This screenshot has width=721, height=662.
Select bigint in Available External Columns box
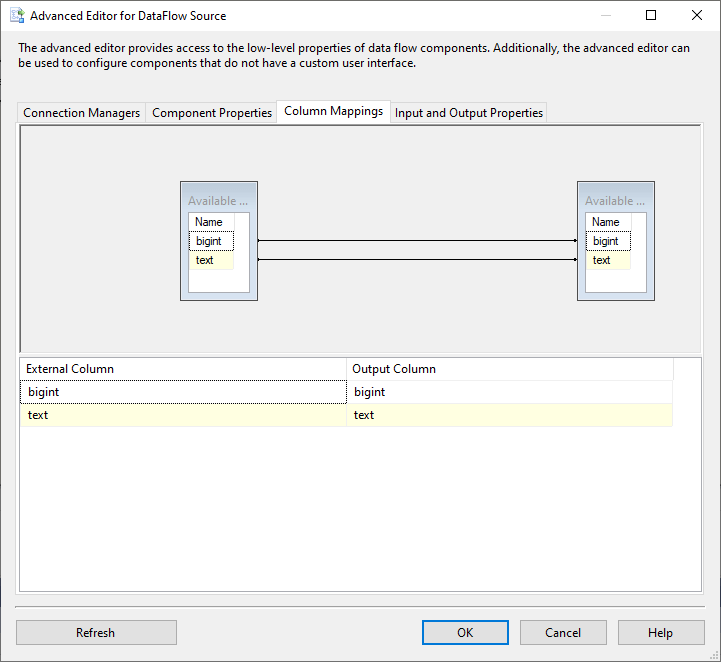click(210, 241)
